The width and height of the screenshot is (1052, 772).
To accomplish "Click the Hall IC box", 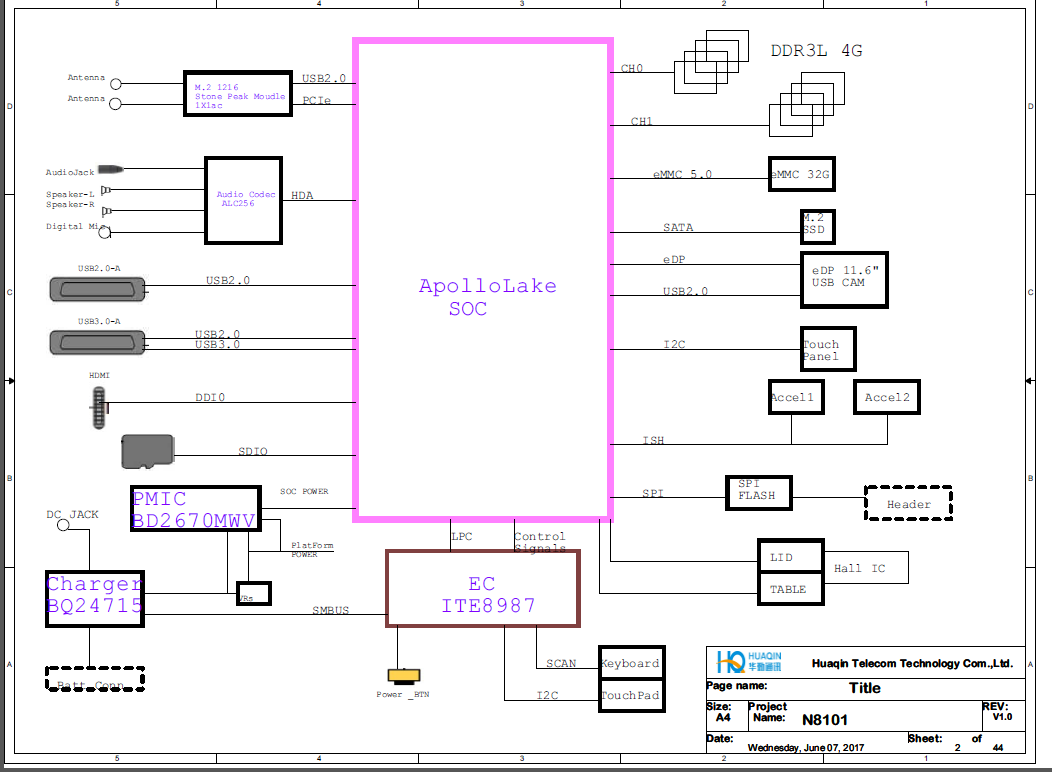I will [866, 567].
